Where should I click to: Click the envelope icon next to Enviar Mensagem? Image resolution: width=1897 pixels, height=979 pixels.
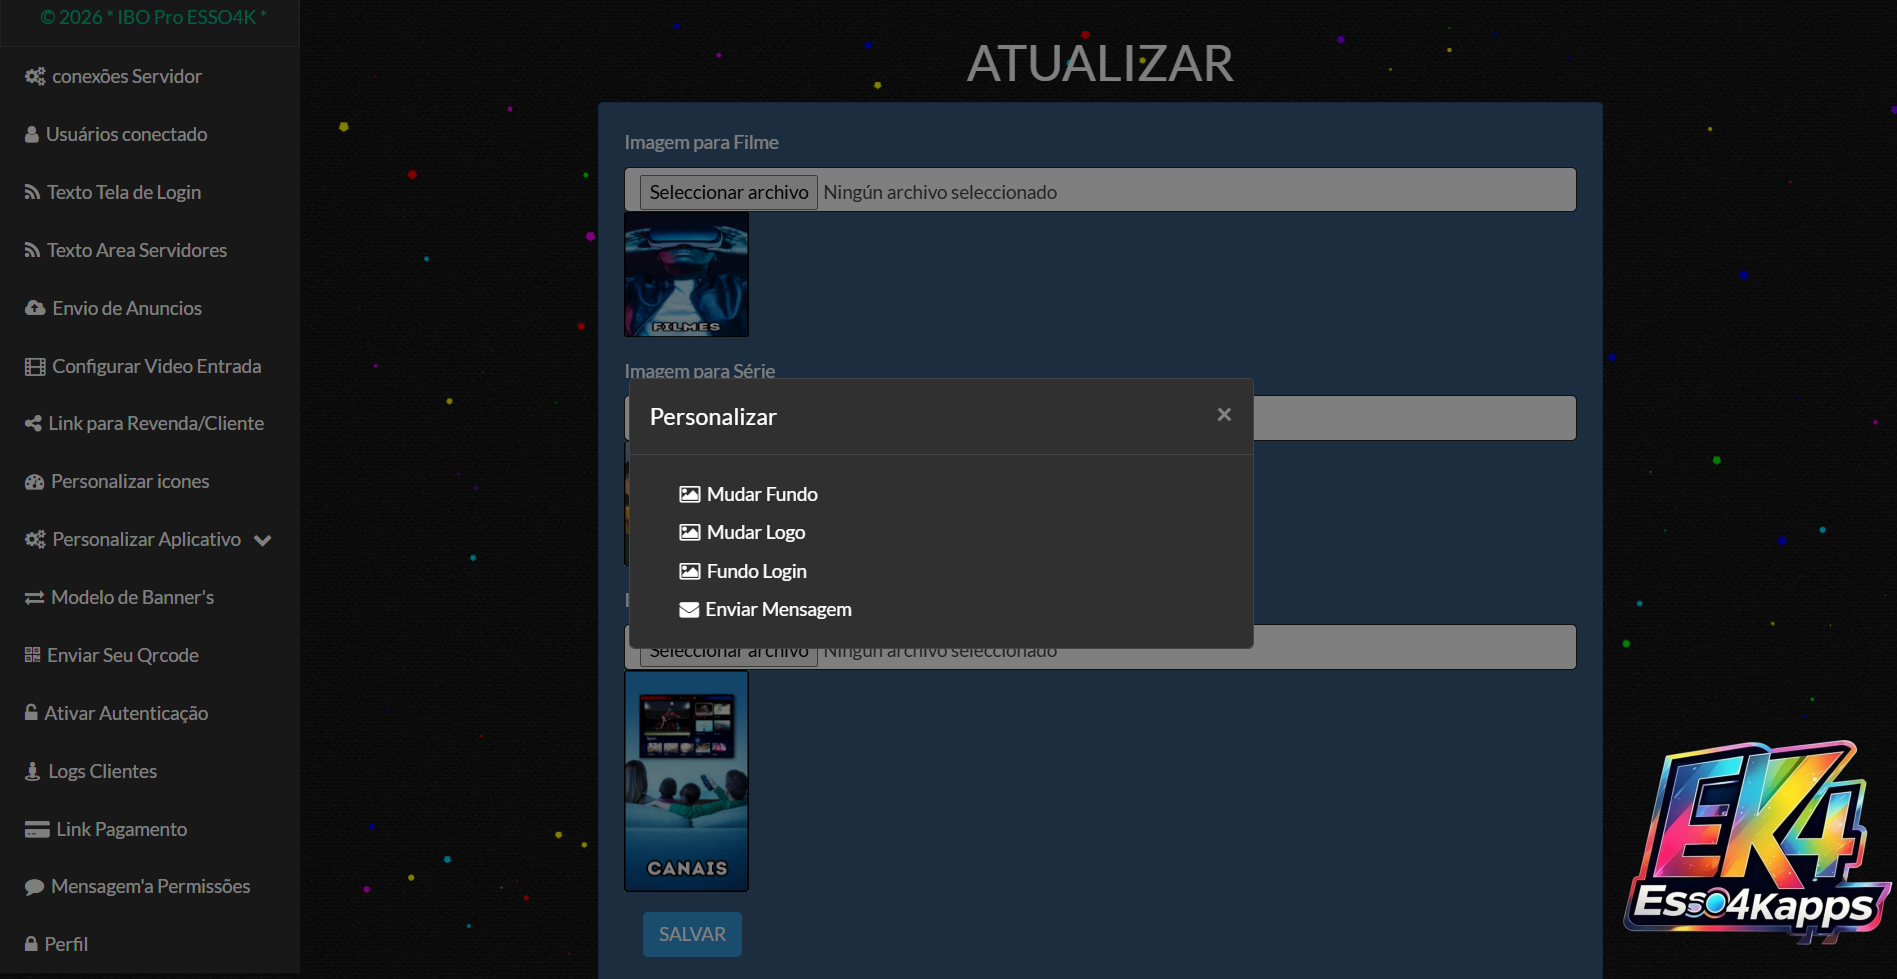689,609
